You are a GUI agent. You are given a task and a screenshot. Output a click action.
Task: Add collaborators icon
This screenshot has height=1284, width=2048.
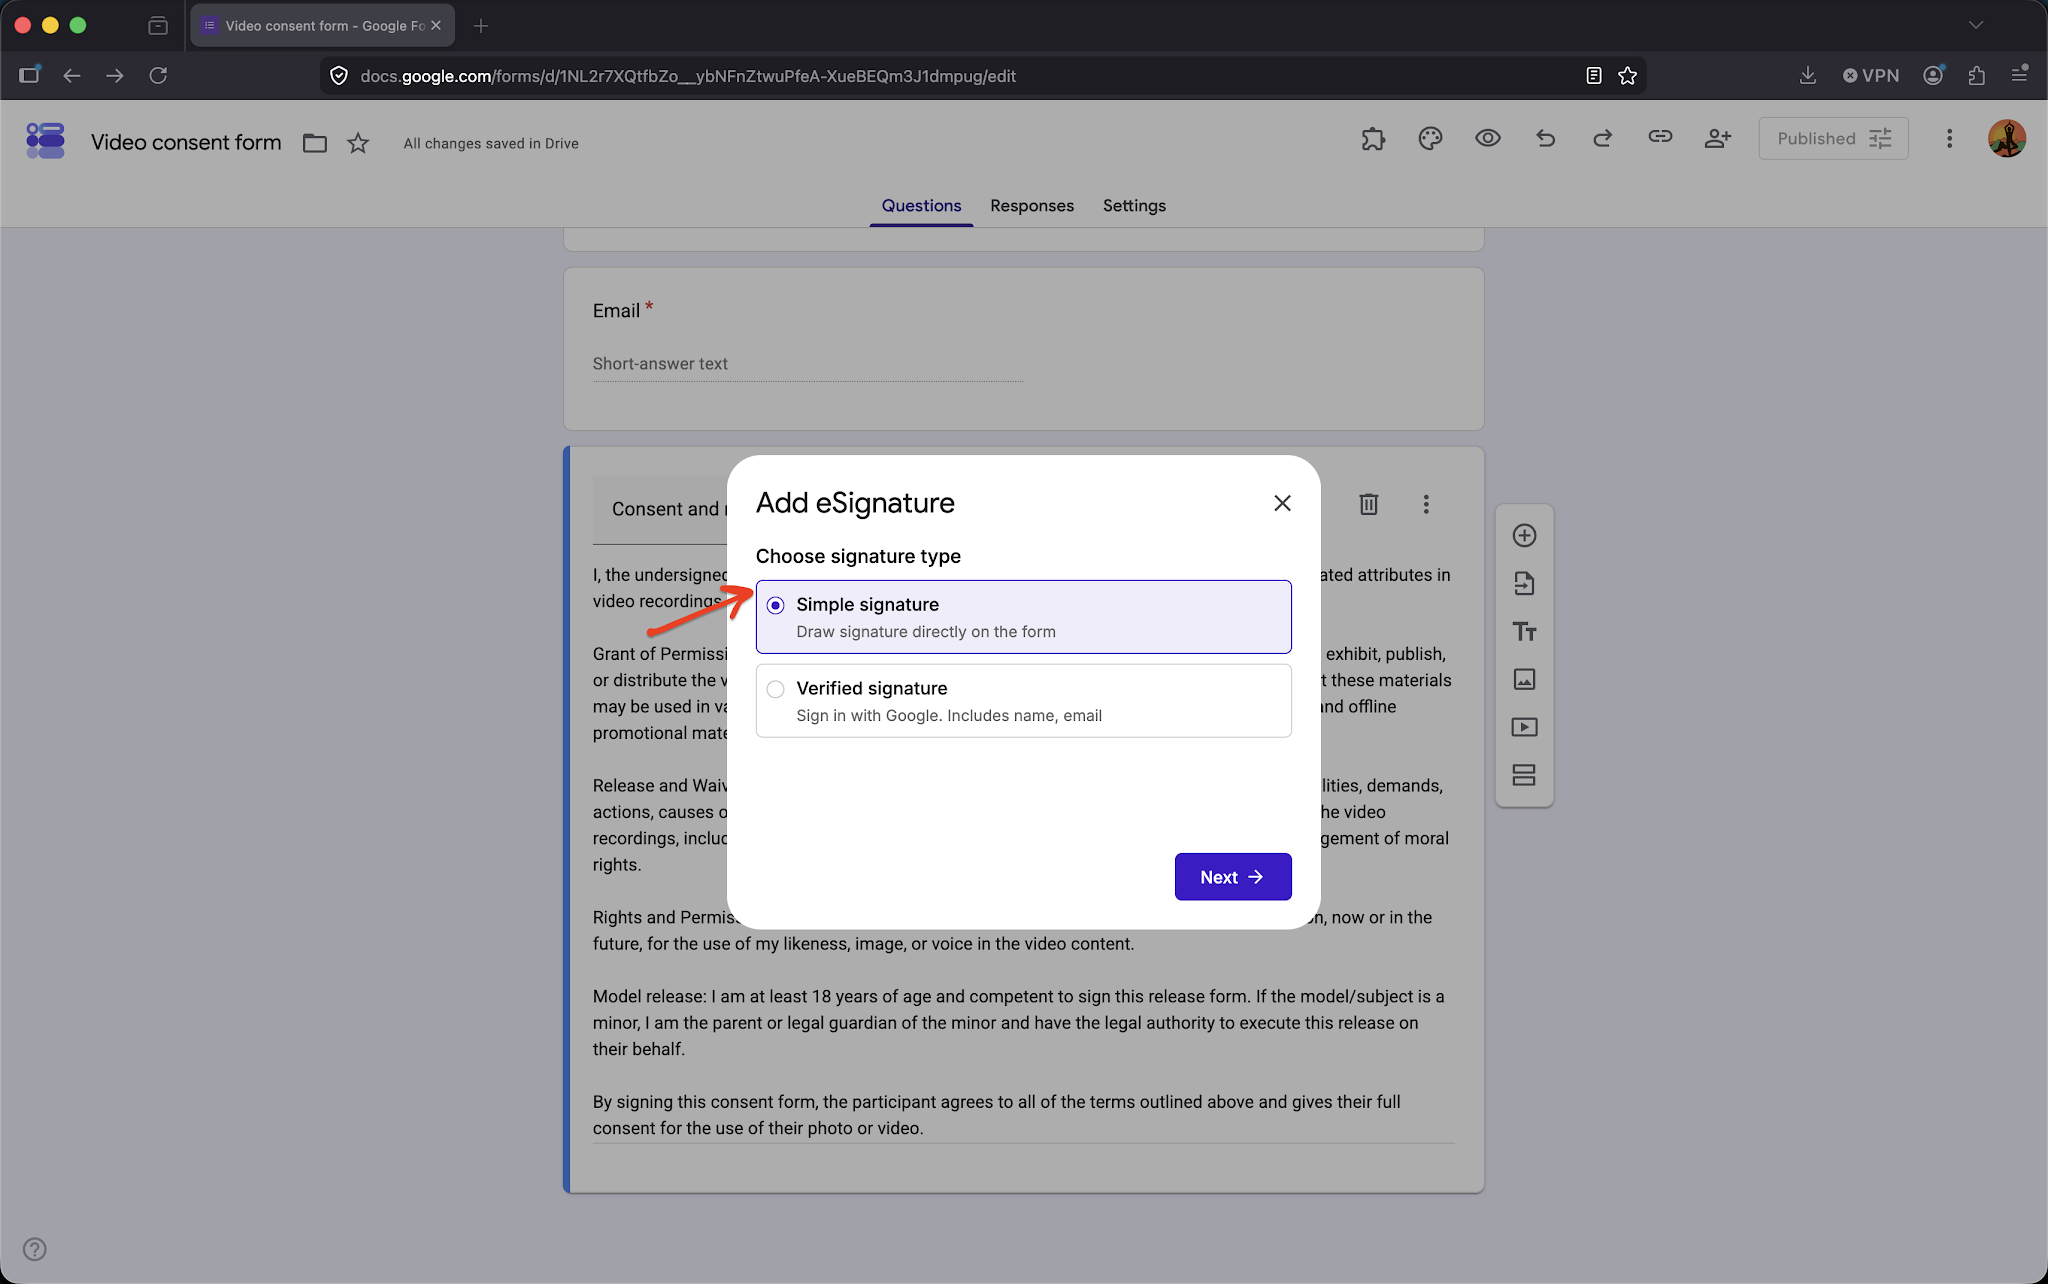(x=1718, y=138)
